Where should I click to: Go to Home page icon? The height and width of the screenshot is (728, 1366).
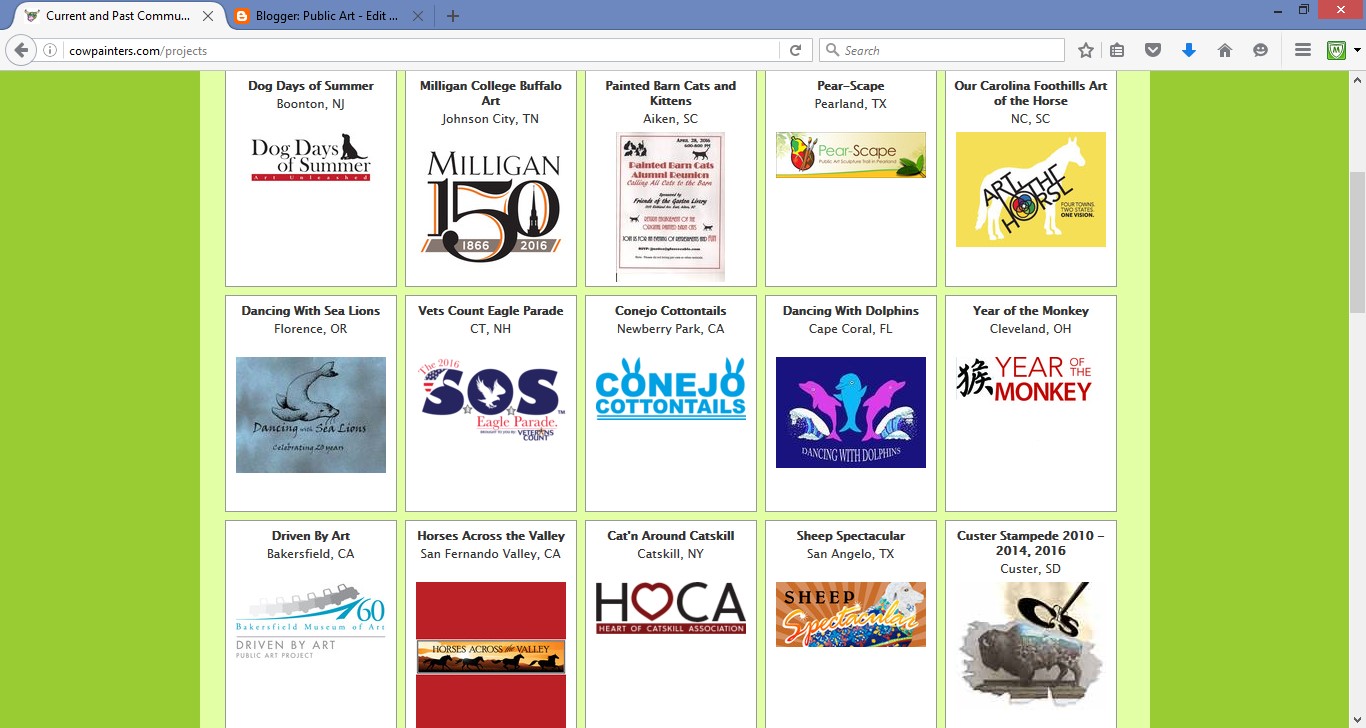point(1225,50)
